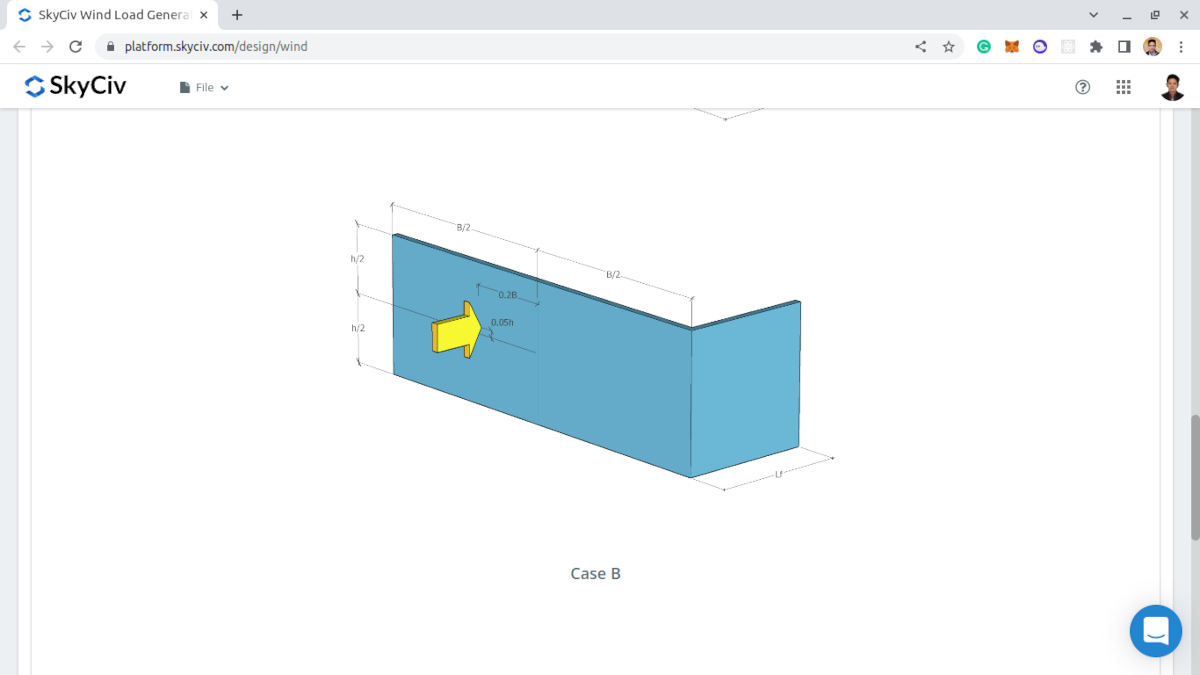This screenshot has width=1200, height=675.
Task: Click the SkyCiv logo
Action: click(x=75, y=87)
